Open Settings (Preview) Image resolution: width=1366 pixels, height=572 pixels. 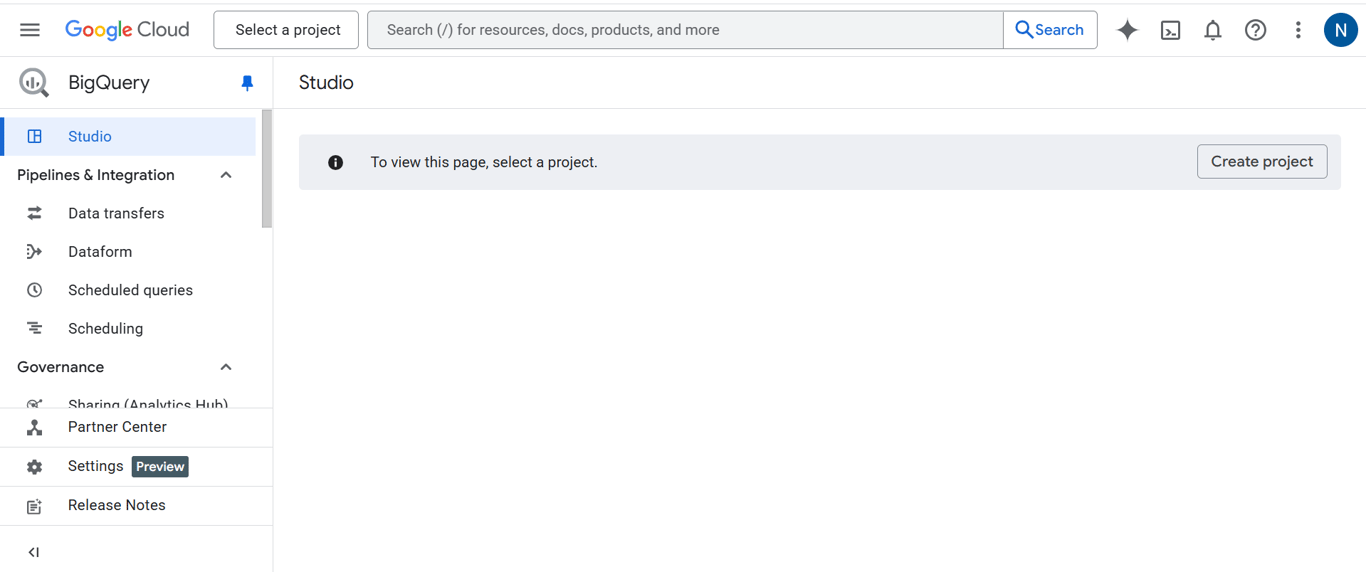click(x=136, y=467)
